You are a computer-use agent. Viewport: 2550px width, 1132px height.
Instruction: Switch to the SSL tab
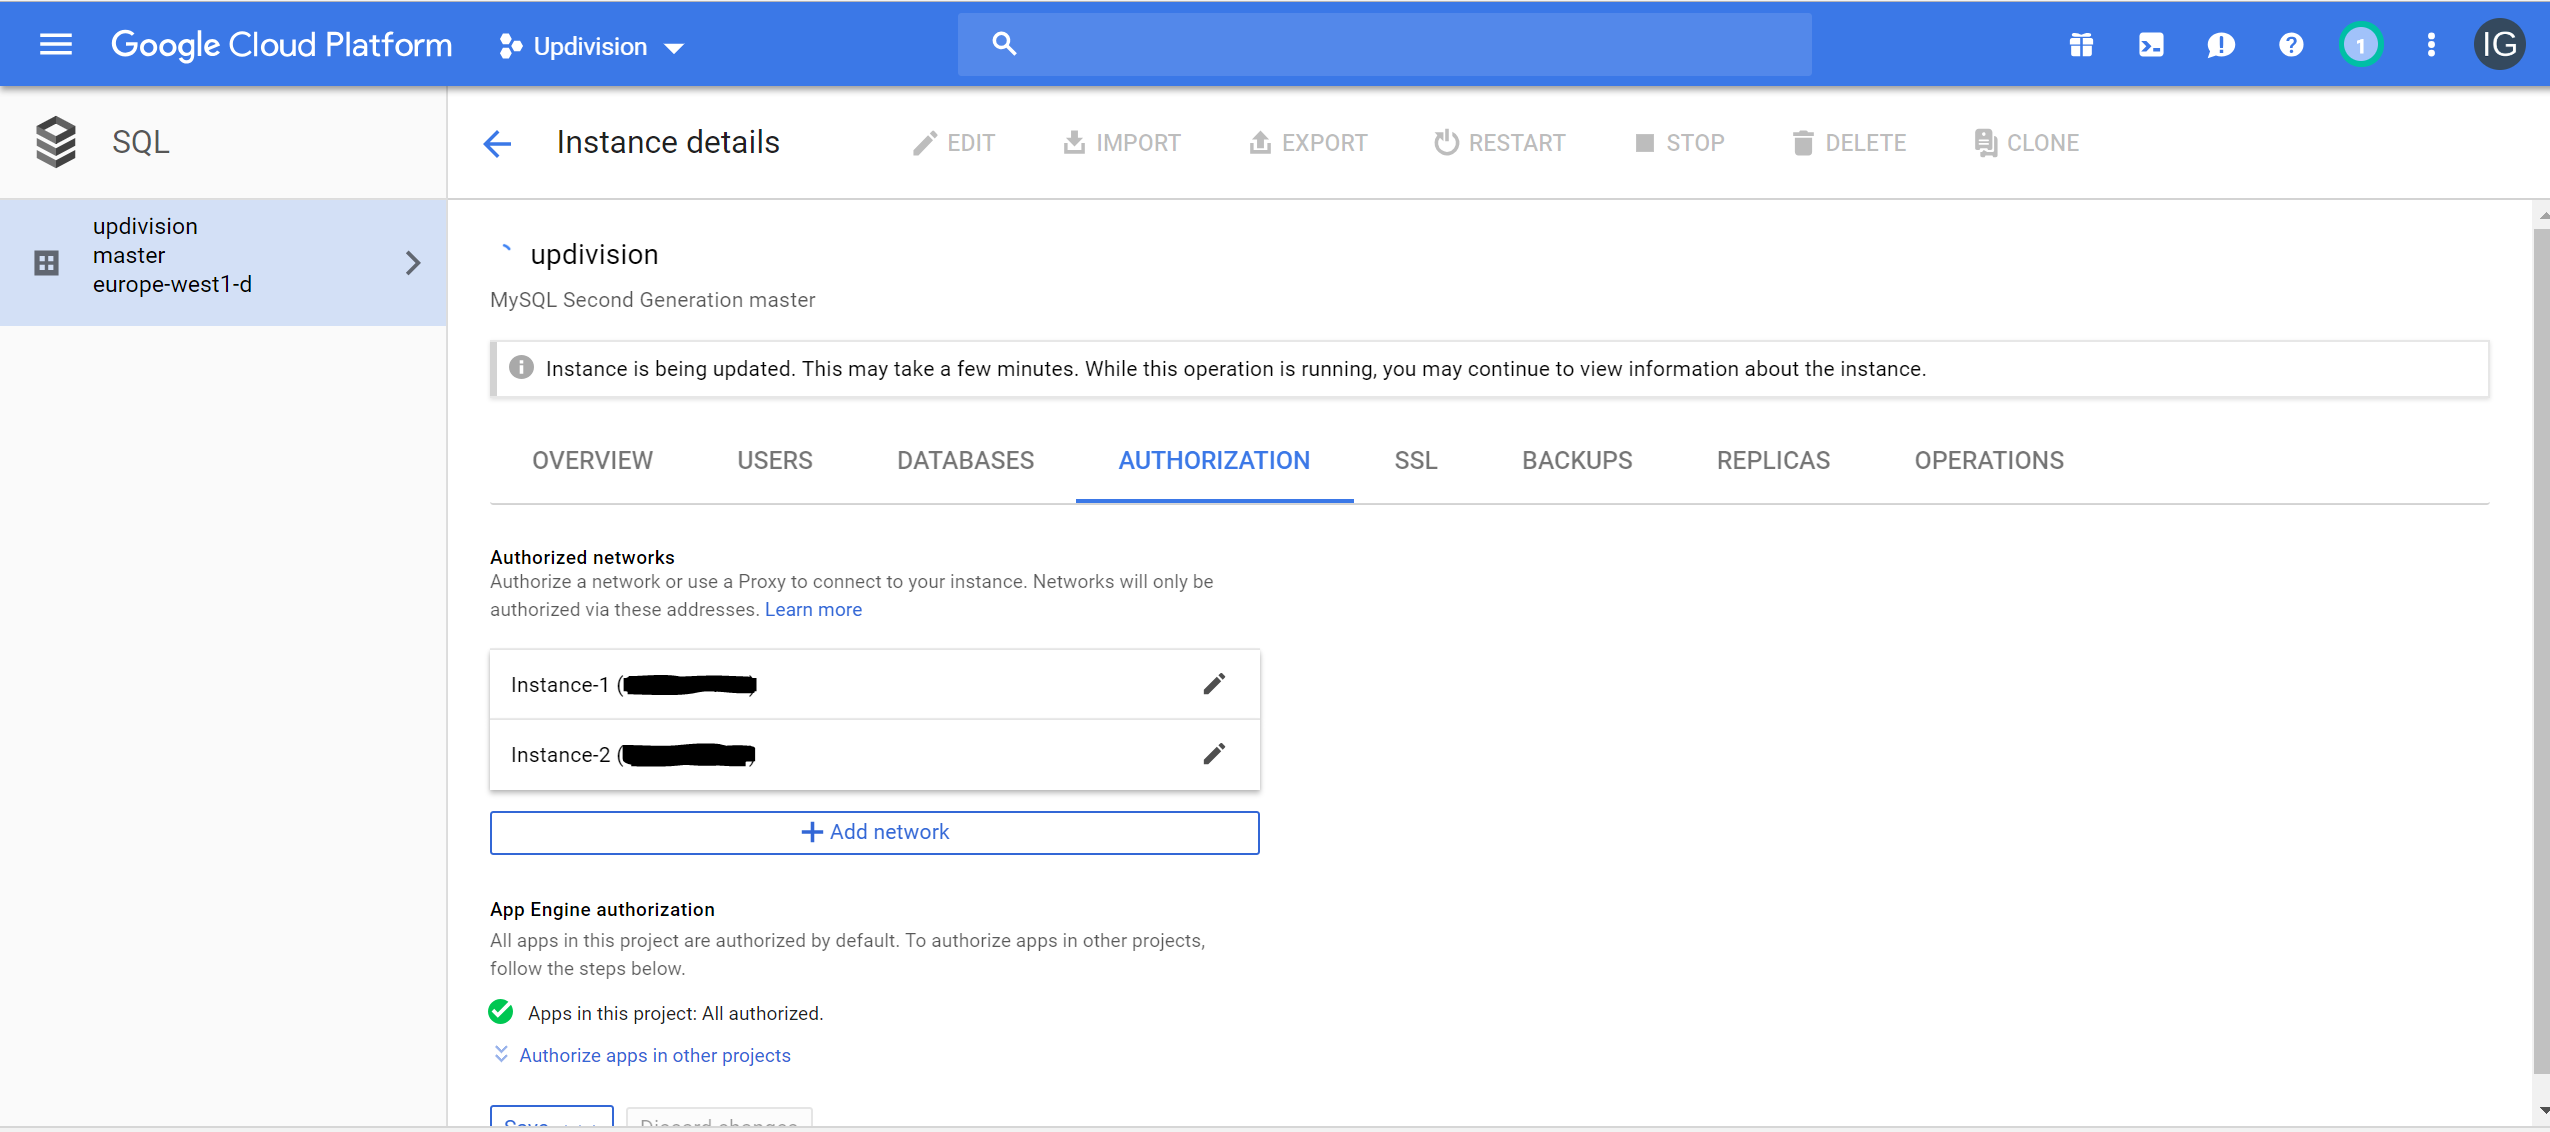point(1415,460)
